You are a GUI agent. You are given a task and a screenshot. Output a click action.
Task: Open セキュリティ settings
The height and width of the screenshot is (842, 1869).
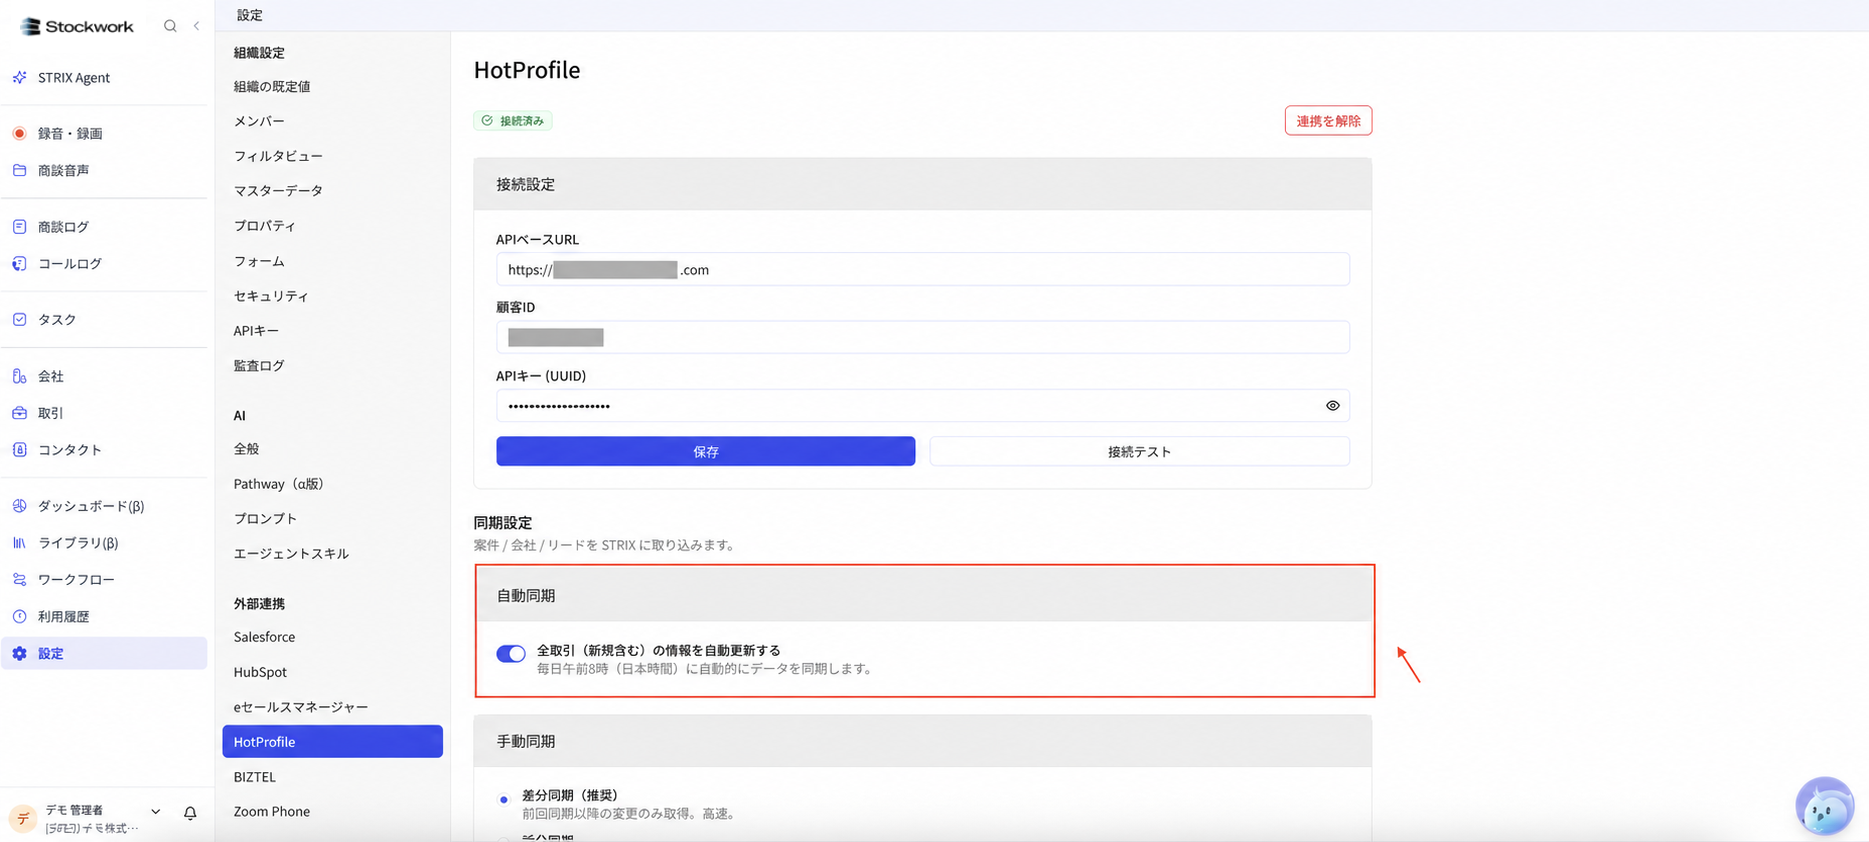(x=271, y=296)
